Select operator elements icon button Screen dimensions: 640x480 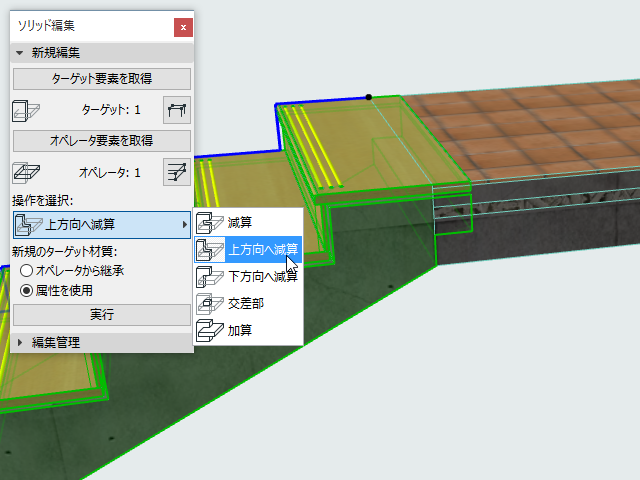(x=177, y=172)
